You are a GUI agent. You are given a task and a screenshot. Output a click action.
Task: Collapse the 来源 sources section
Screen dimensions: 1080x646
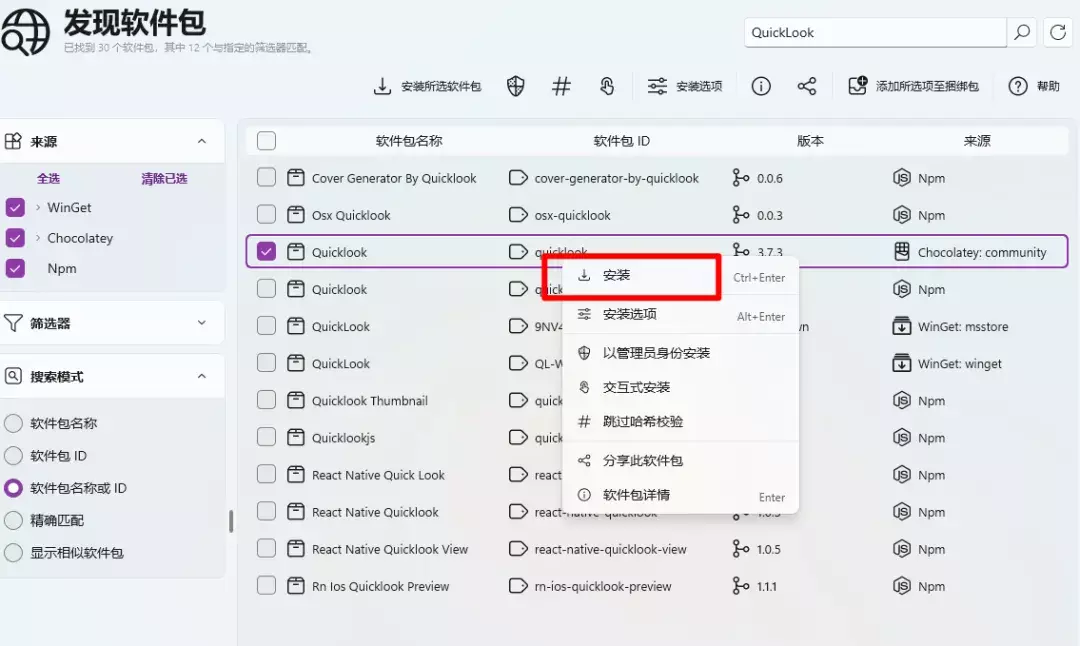pyautogui.click(x=202, y=141)
